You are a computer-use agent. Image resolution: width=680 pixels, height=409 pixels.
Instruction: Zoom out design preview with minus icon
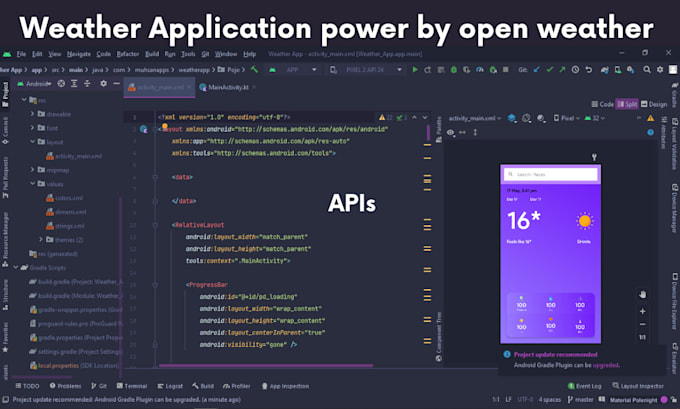(x=643, y=324)
